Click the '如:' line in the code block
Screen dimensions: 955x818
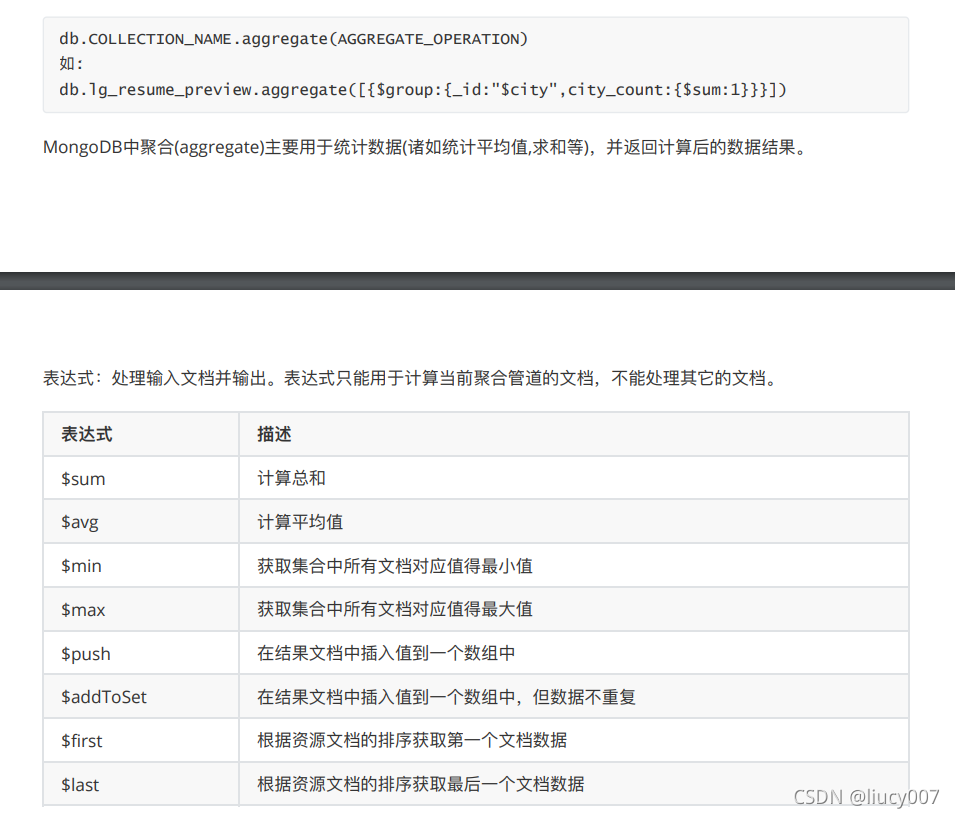[x=71, y=63]
